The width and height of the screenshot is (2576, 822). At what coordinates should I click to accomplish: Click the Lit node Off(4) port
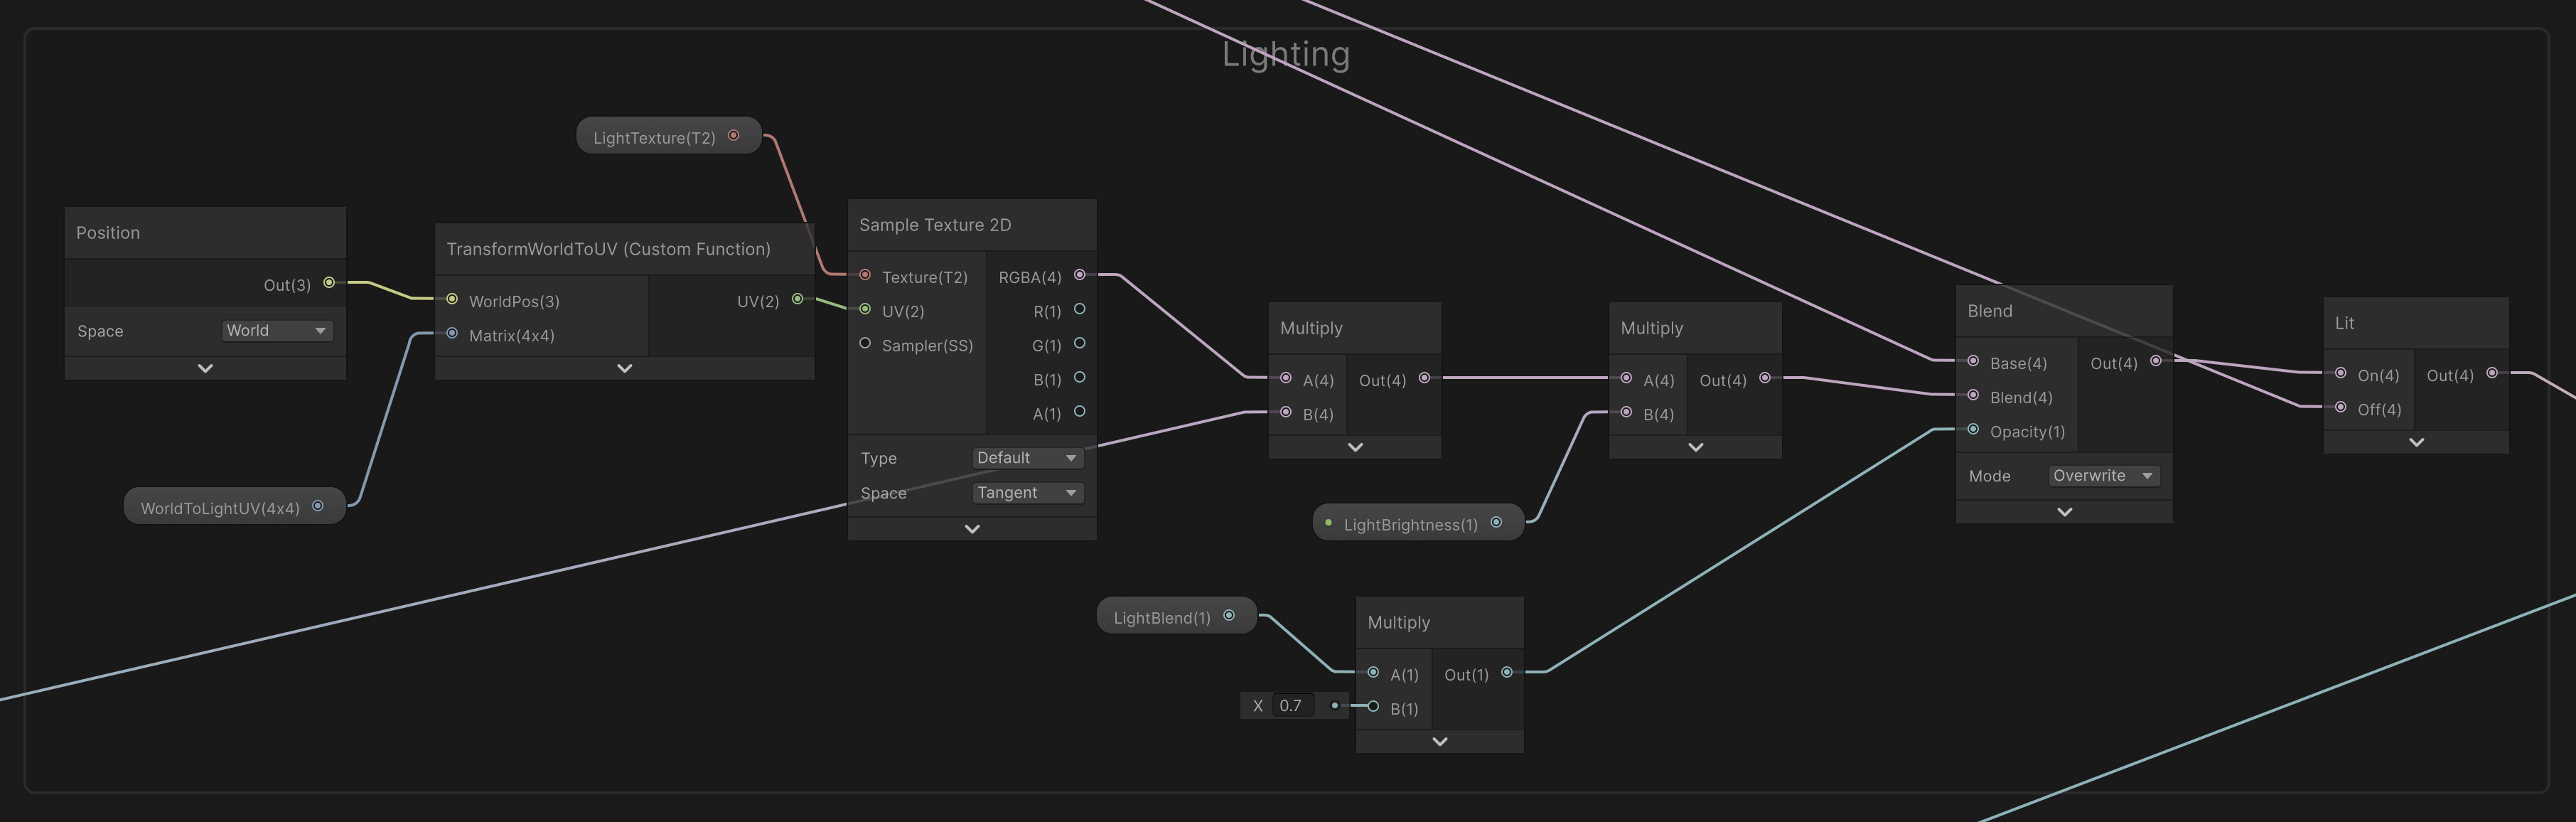(x=2340, y=407)
